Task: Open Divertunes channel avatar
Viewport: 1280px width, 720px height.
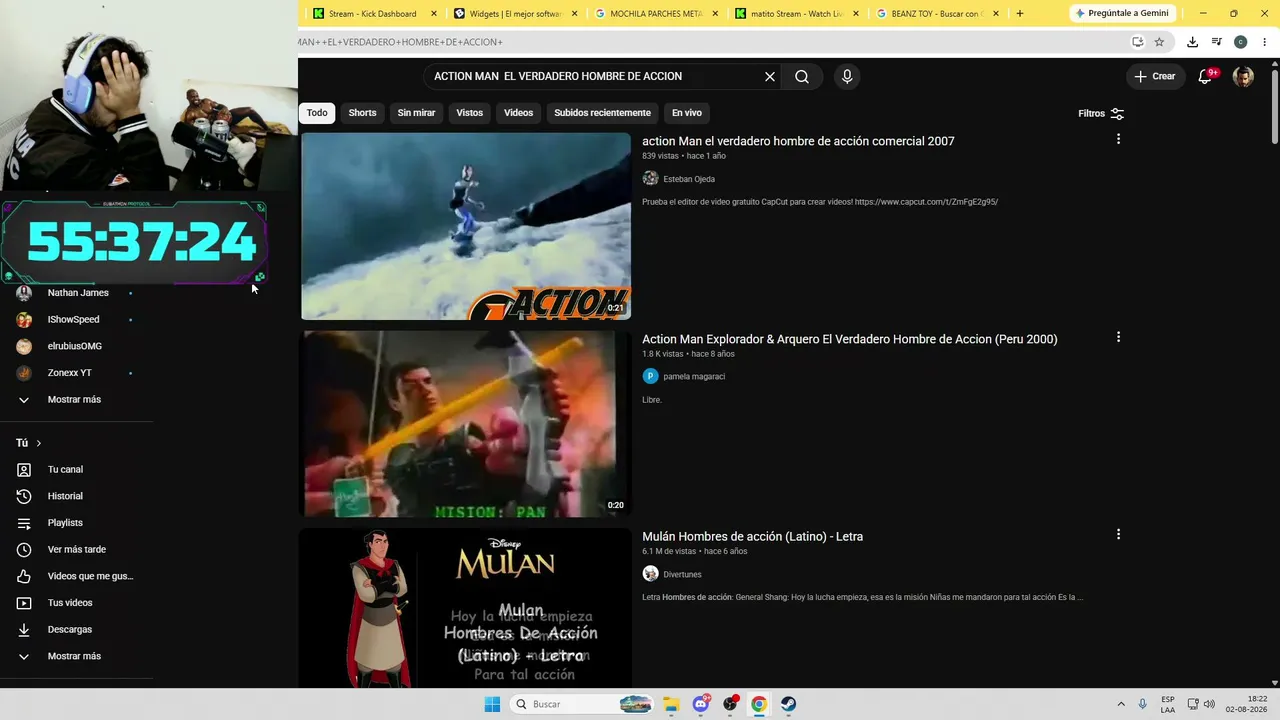Action: (x=650, y=574)
